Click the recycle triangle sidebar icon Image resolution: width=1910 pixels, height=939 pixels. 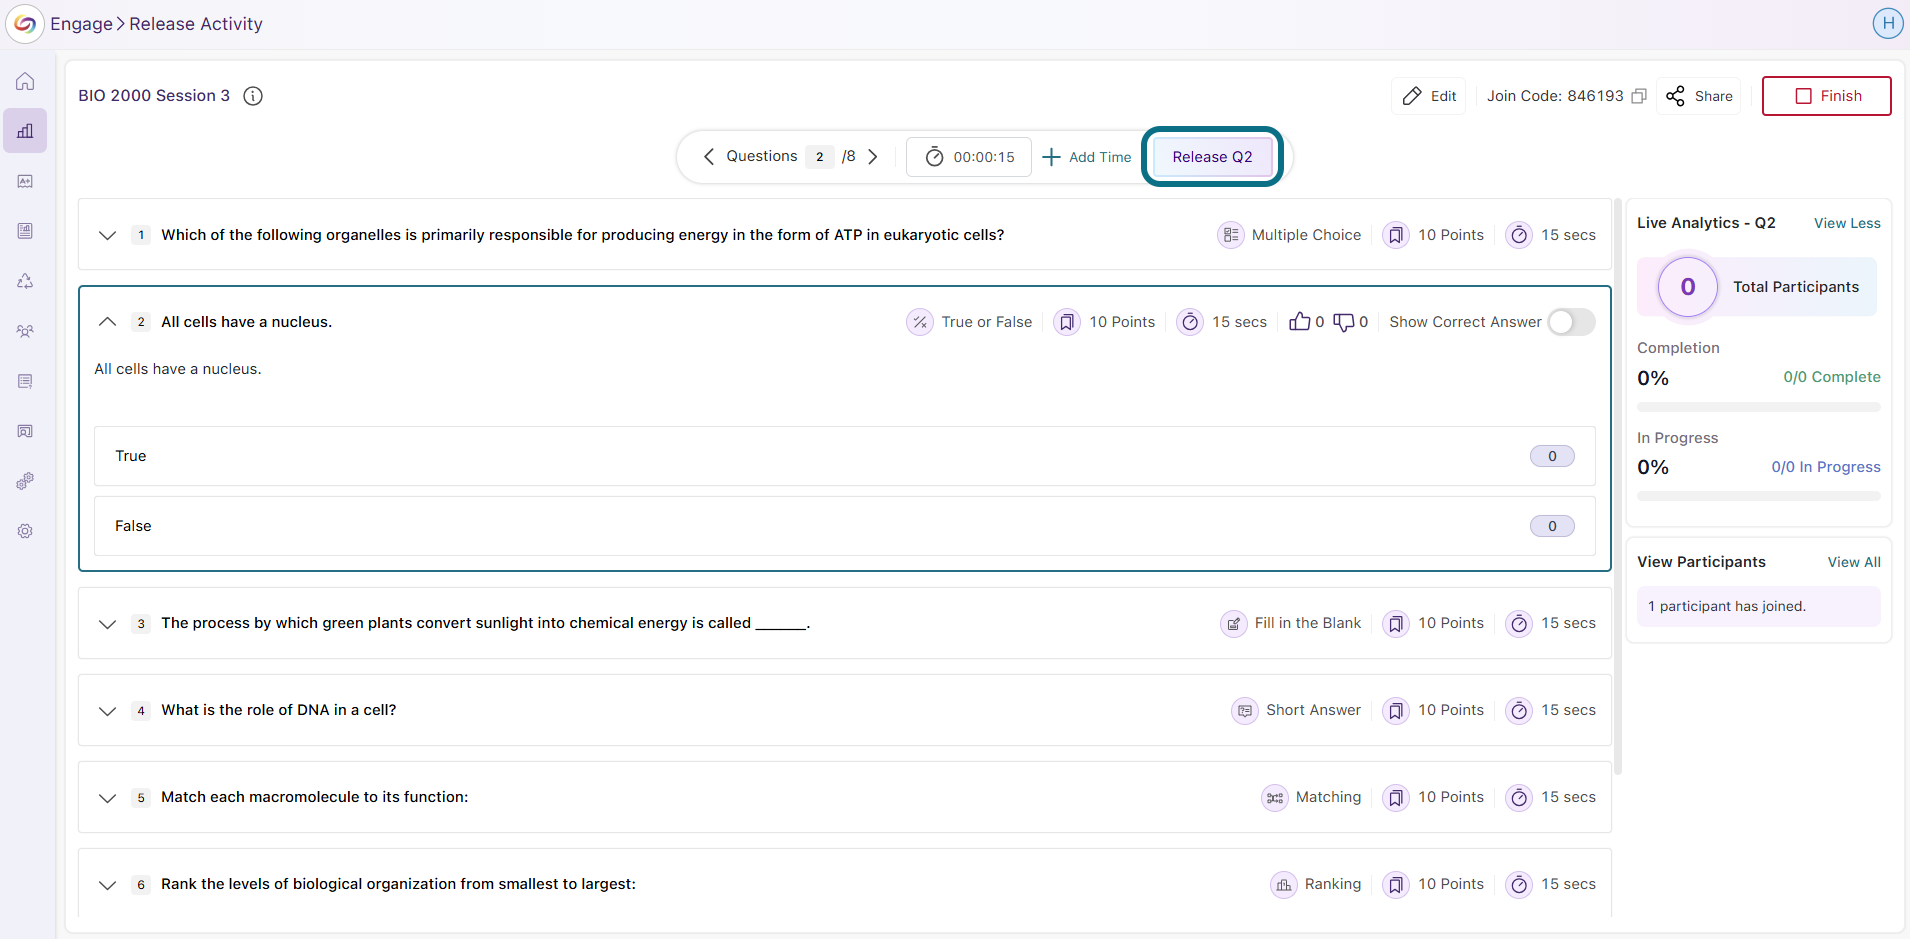[25, 281]
